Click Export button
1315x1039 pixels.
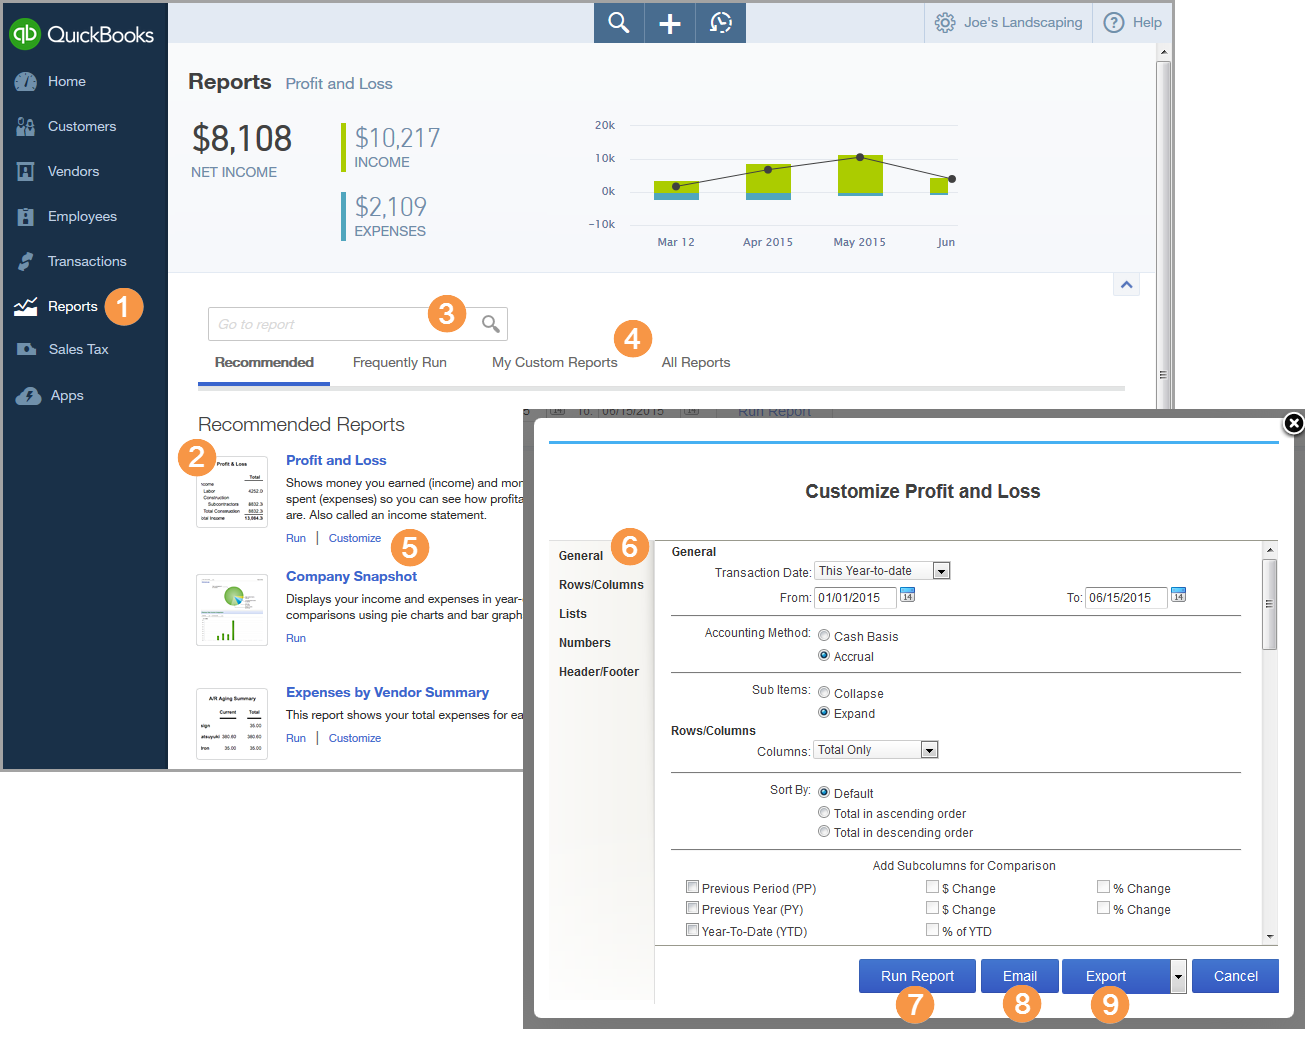(1116, 977)
